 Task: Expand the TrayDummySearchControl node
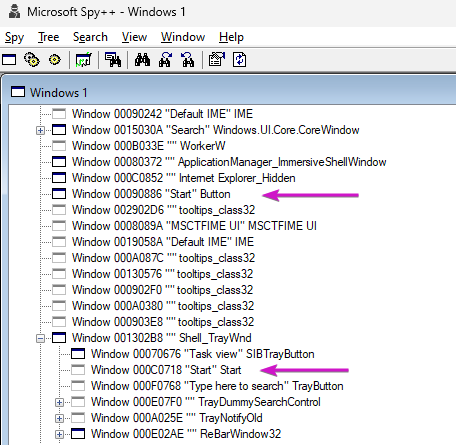point(59,402)
